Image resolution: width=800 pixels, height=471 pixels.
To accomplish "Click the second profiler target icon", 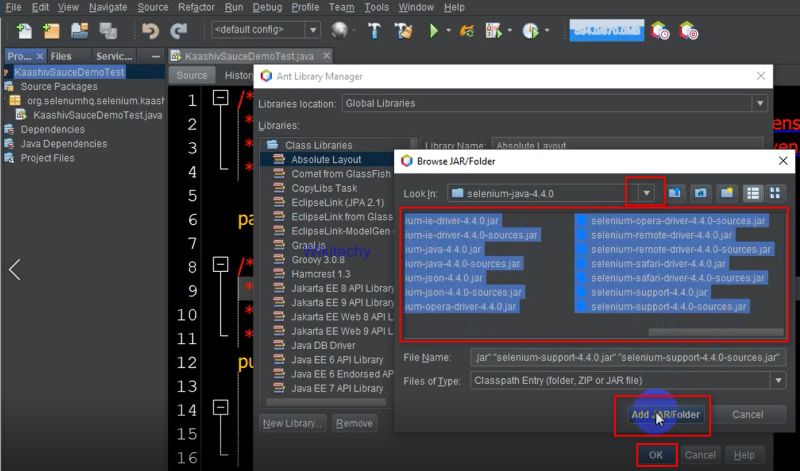I will click(688, 31).
